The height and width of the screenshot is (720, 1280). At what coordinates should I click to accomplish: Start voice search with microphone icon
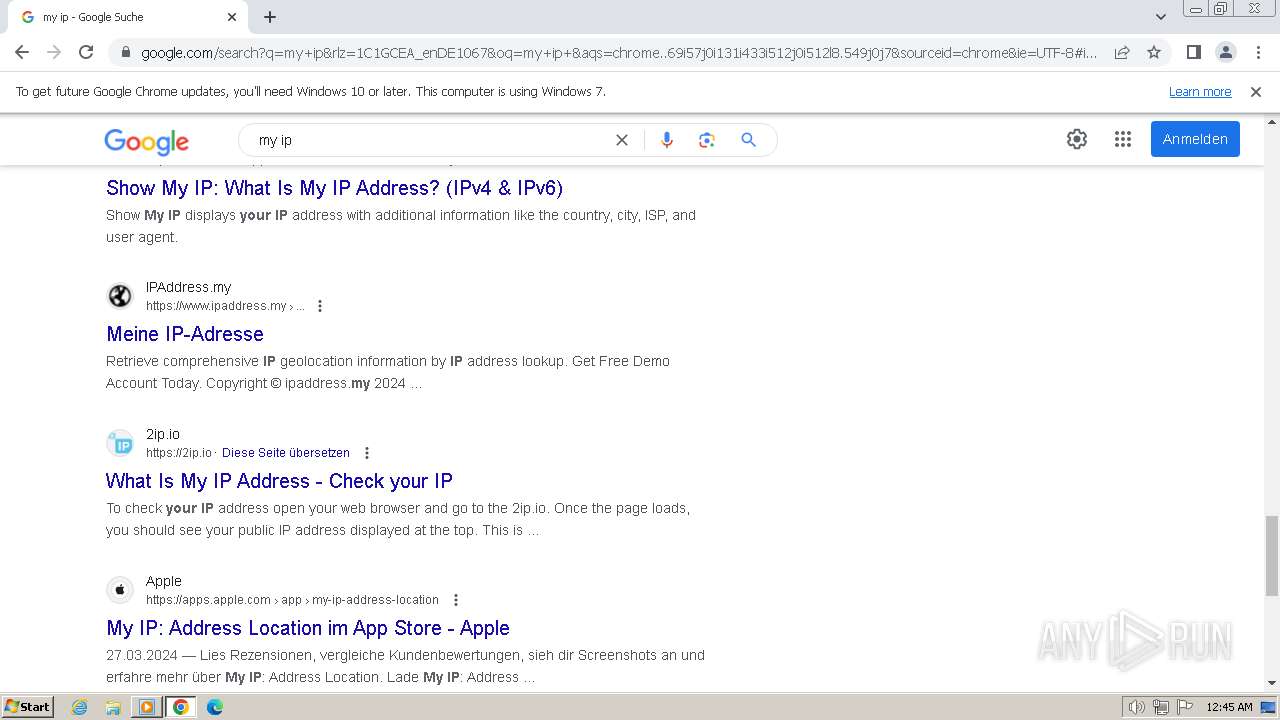pyautogui.click(x=667, y=140)
